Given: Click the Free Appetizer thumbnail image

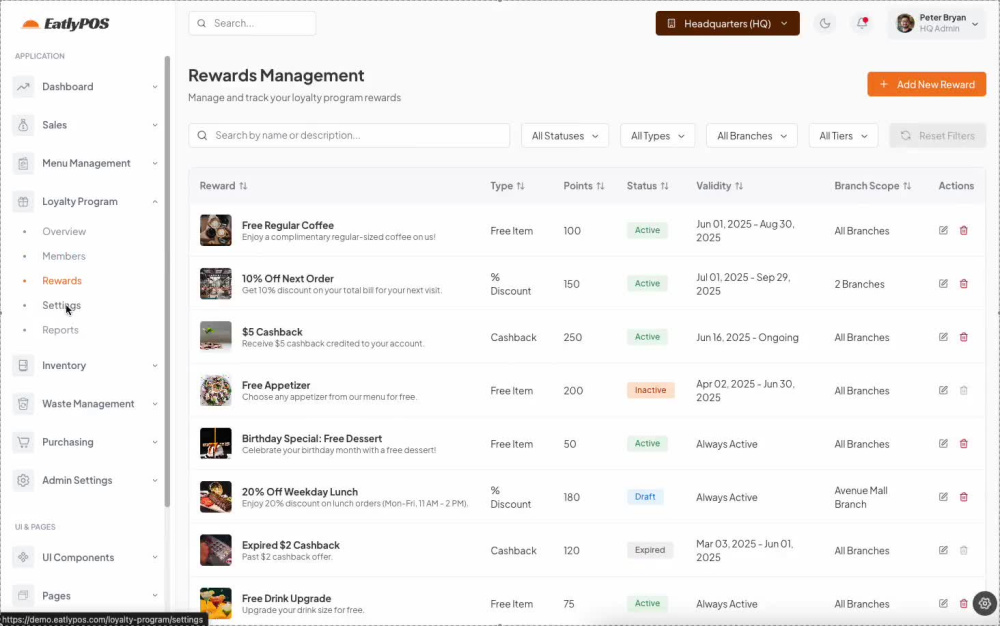Looking at the screenshot, I should tap(216, 390).
